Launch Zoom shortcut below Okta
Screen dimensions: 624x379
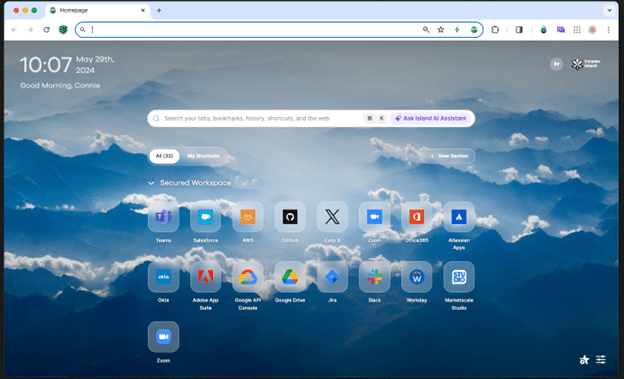pos(163,337)
